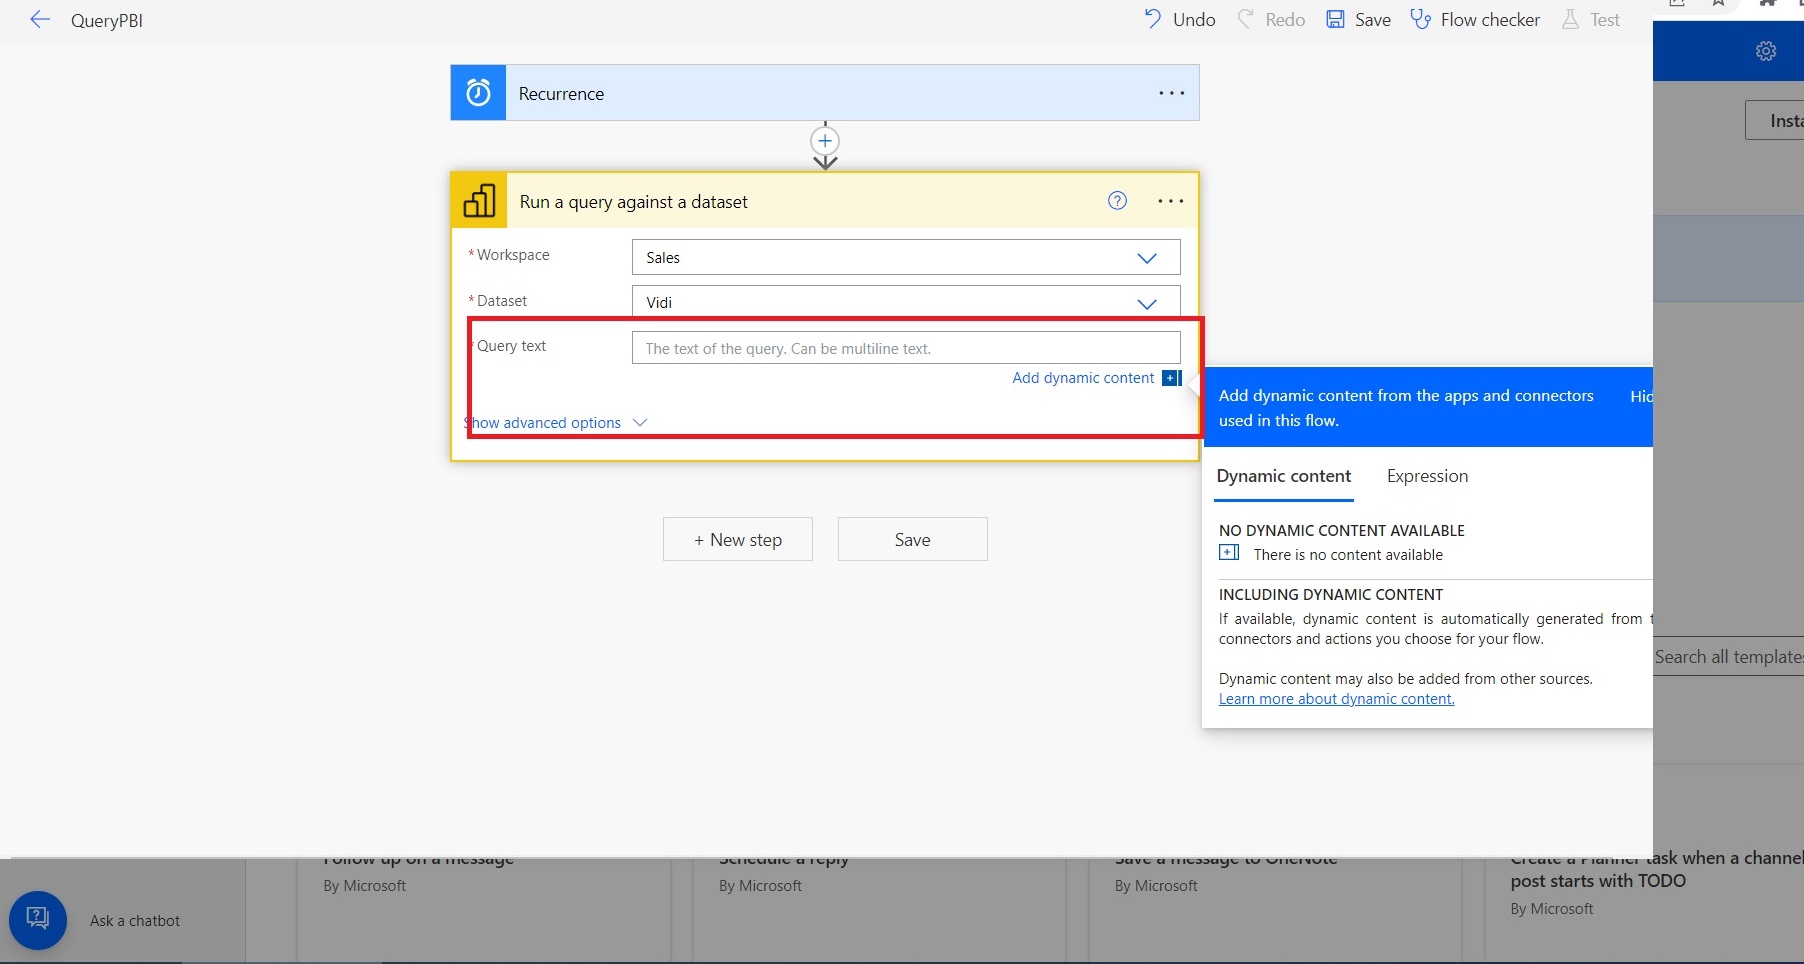This screenshot has height=964, width=1804.
Task: Click Save in the top toolbar
Action: pyautogui.click(x=1358, y=19)
